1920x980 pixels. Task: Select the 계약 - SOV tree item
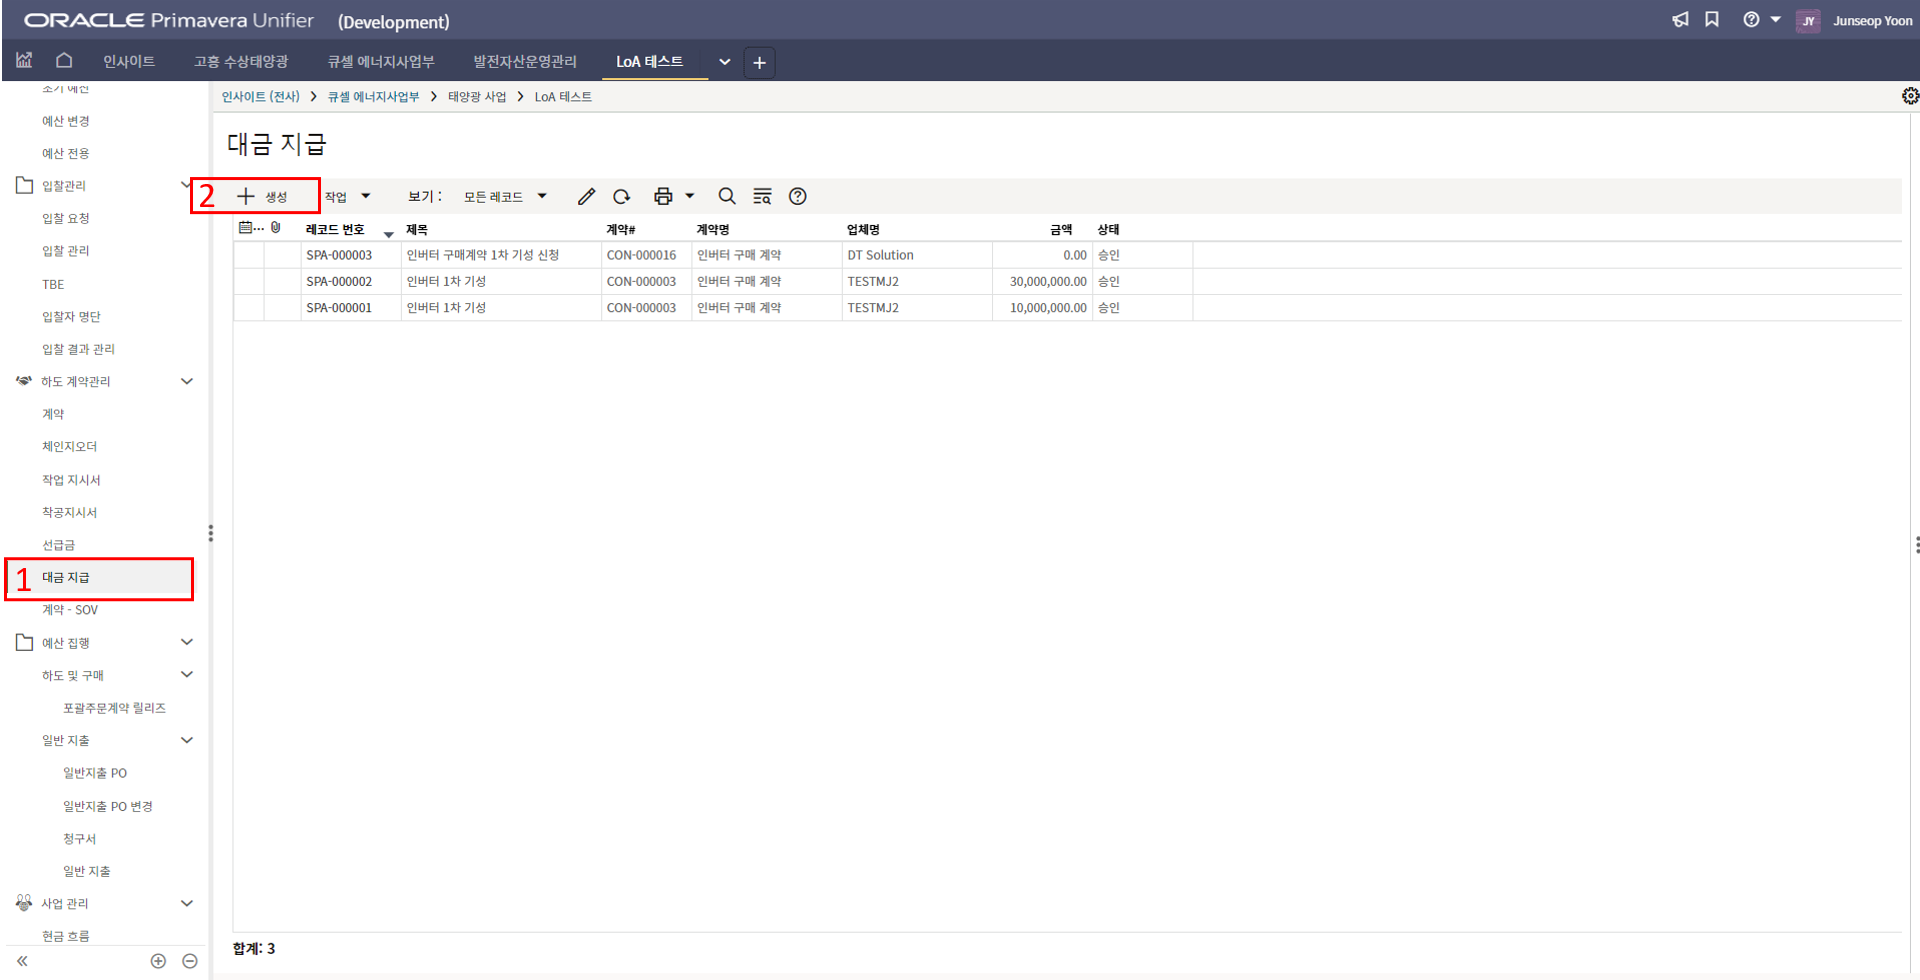70,610
